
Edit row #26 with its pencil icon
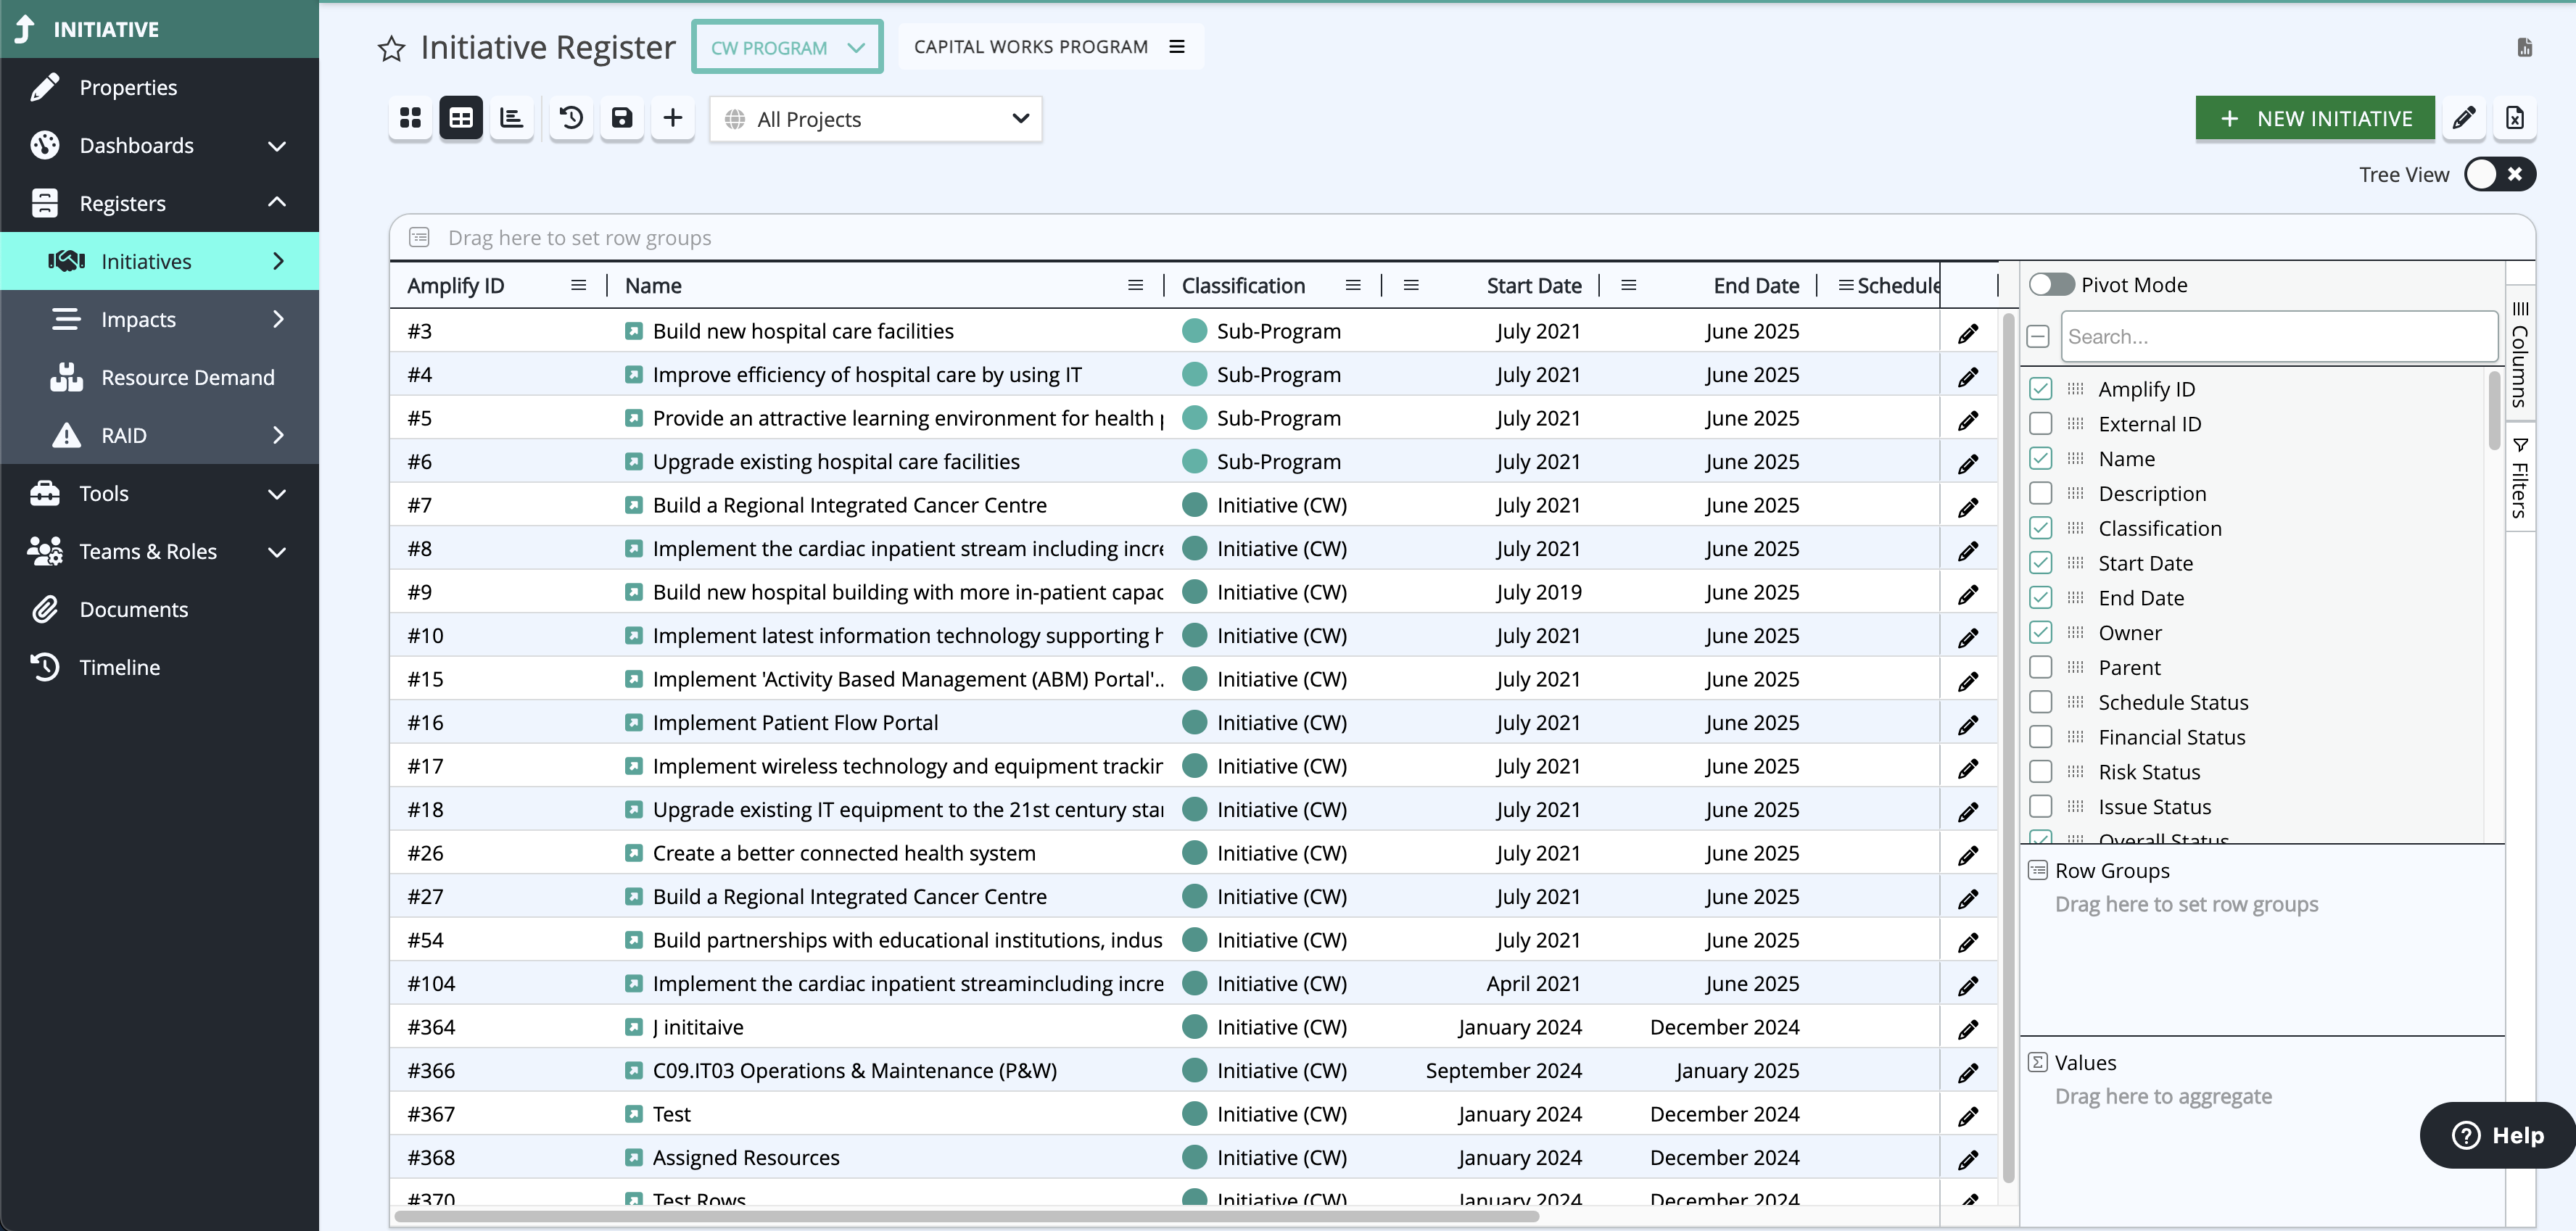pos(1968,855)
